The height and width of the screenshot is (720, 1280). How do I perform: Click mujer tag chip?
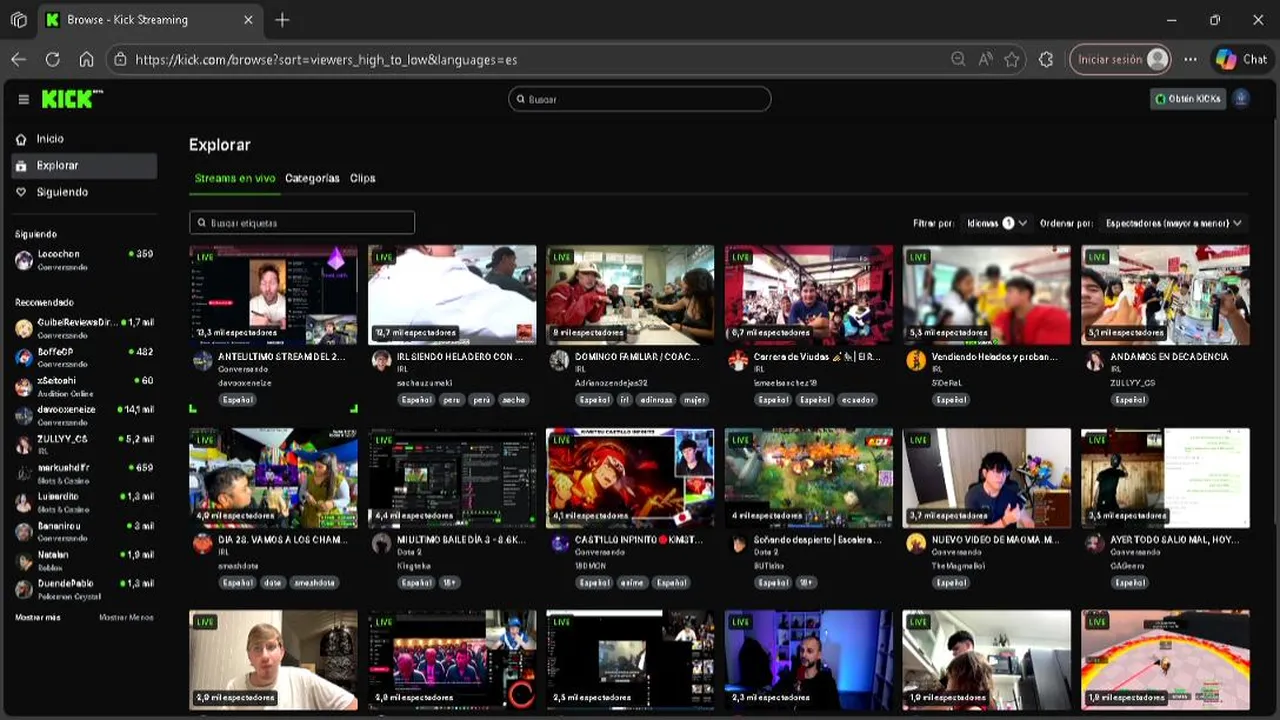click(694, 399)
